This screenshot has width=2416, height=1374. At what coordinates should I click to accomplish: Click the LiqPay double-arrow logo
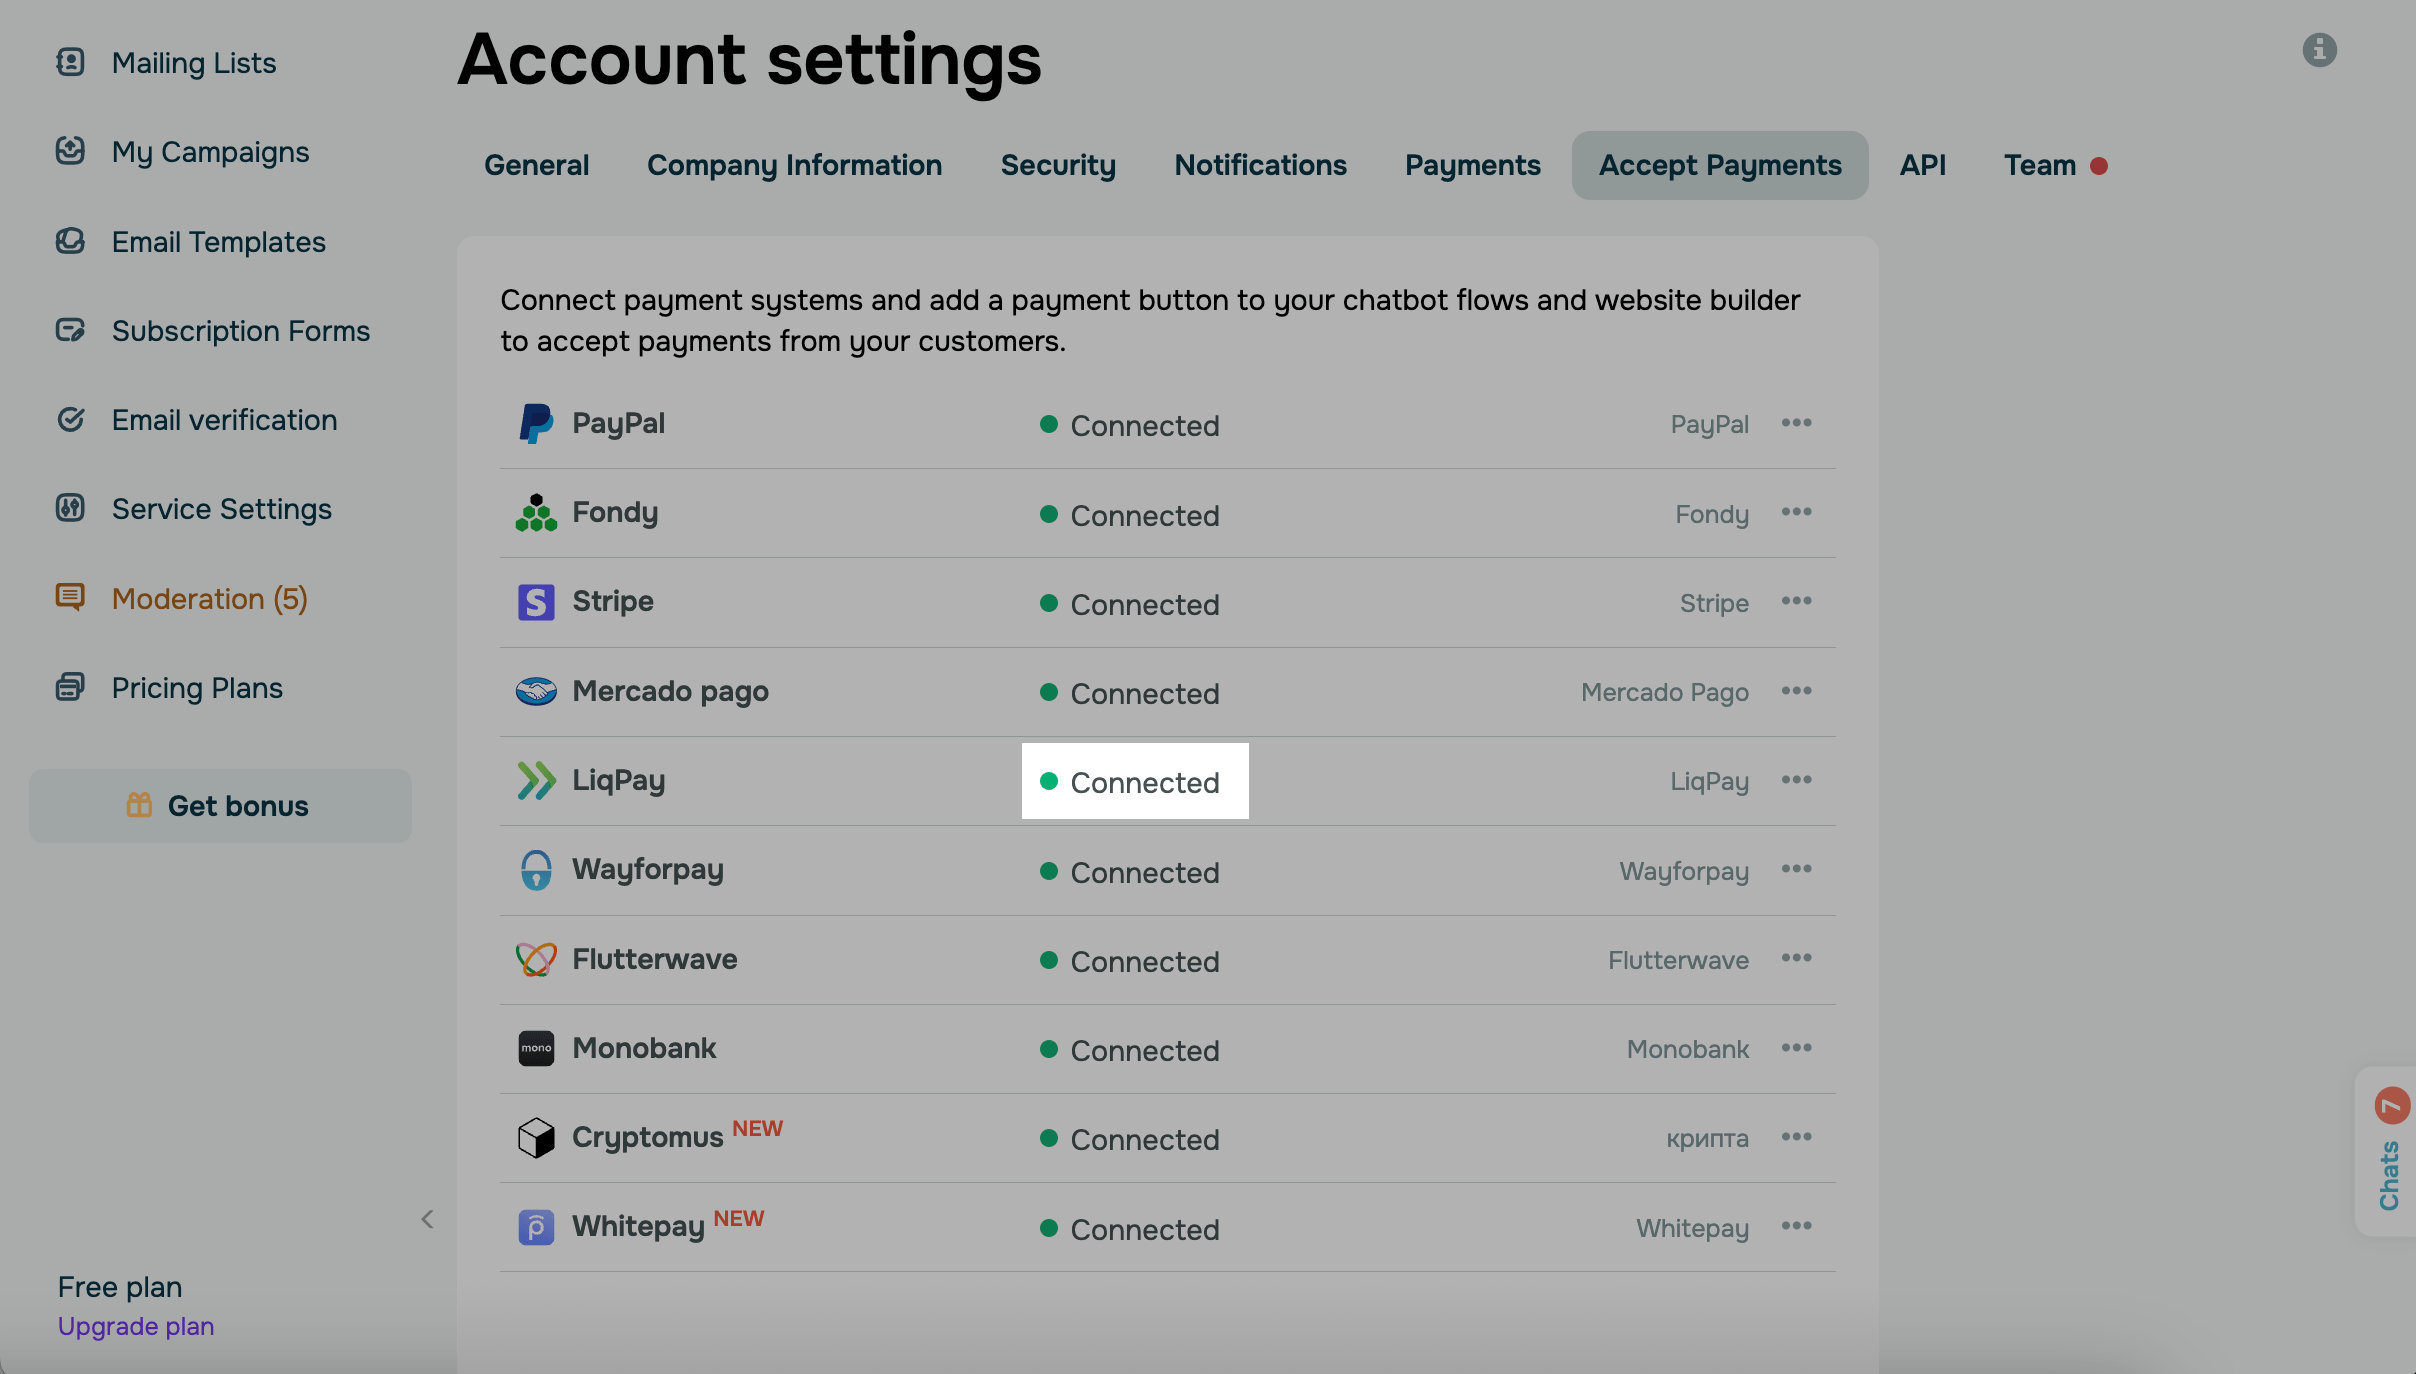pos(536,780)
